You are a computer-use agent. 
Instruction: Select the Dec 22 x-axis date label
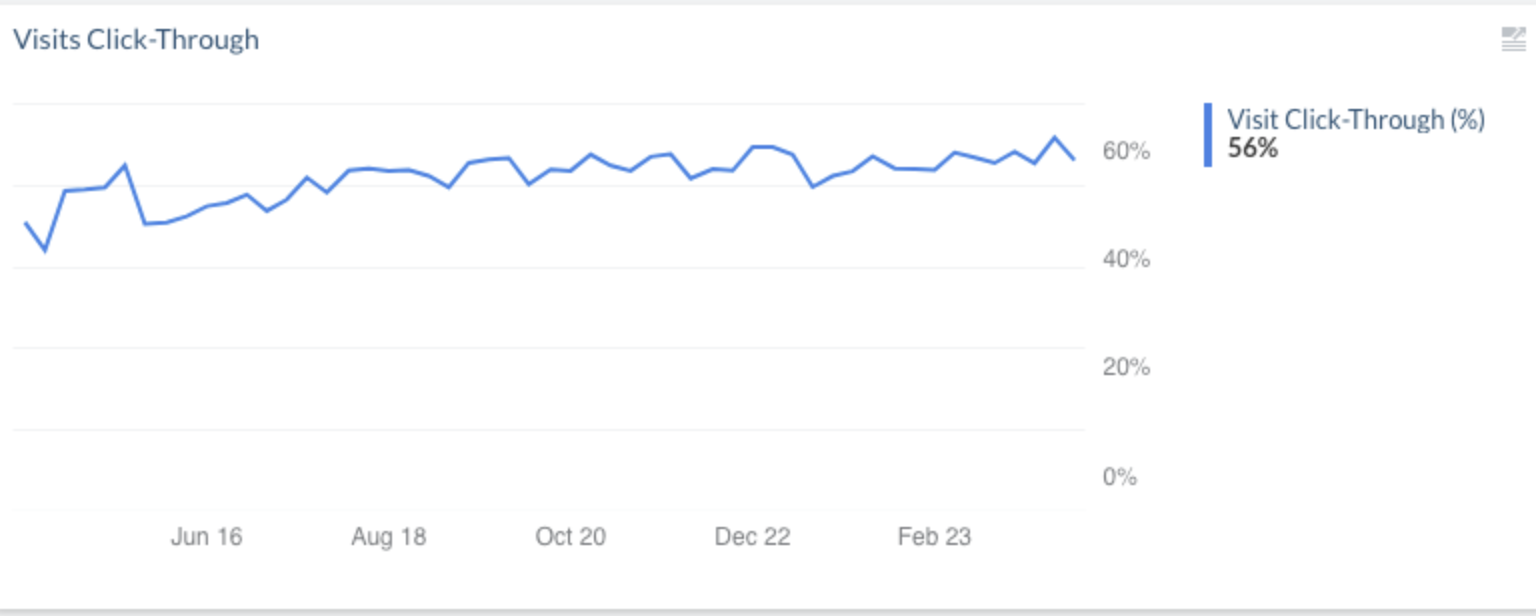[x=752, y=537]
